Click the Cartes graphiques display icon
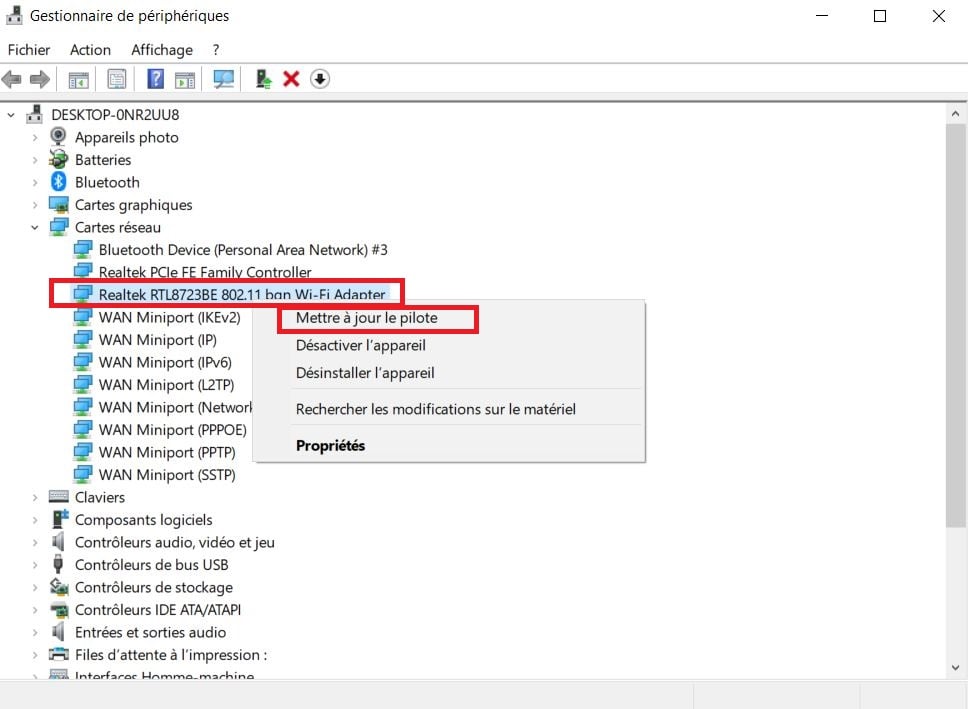968x709 pixels. 59,204
